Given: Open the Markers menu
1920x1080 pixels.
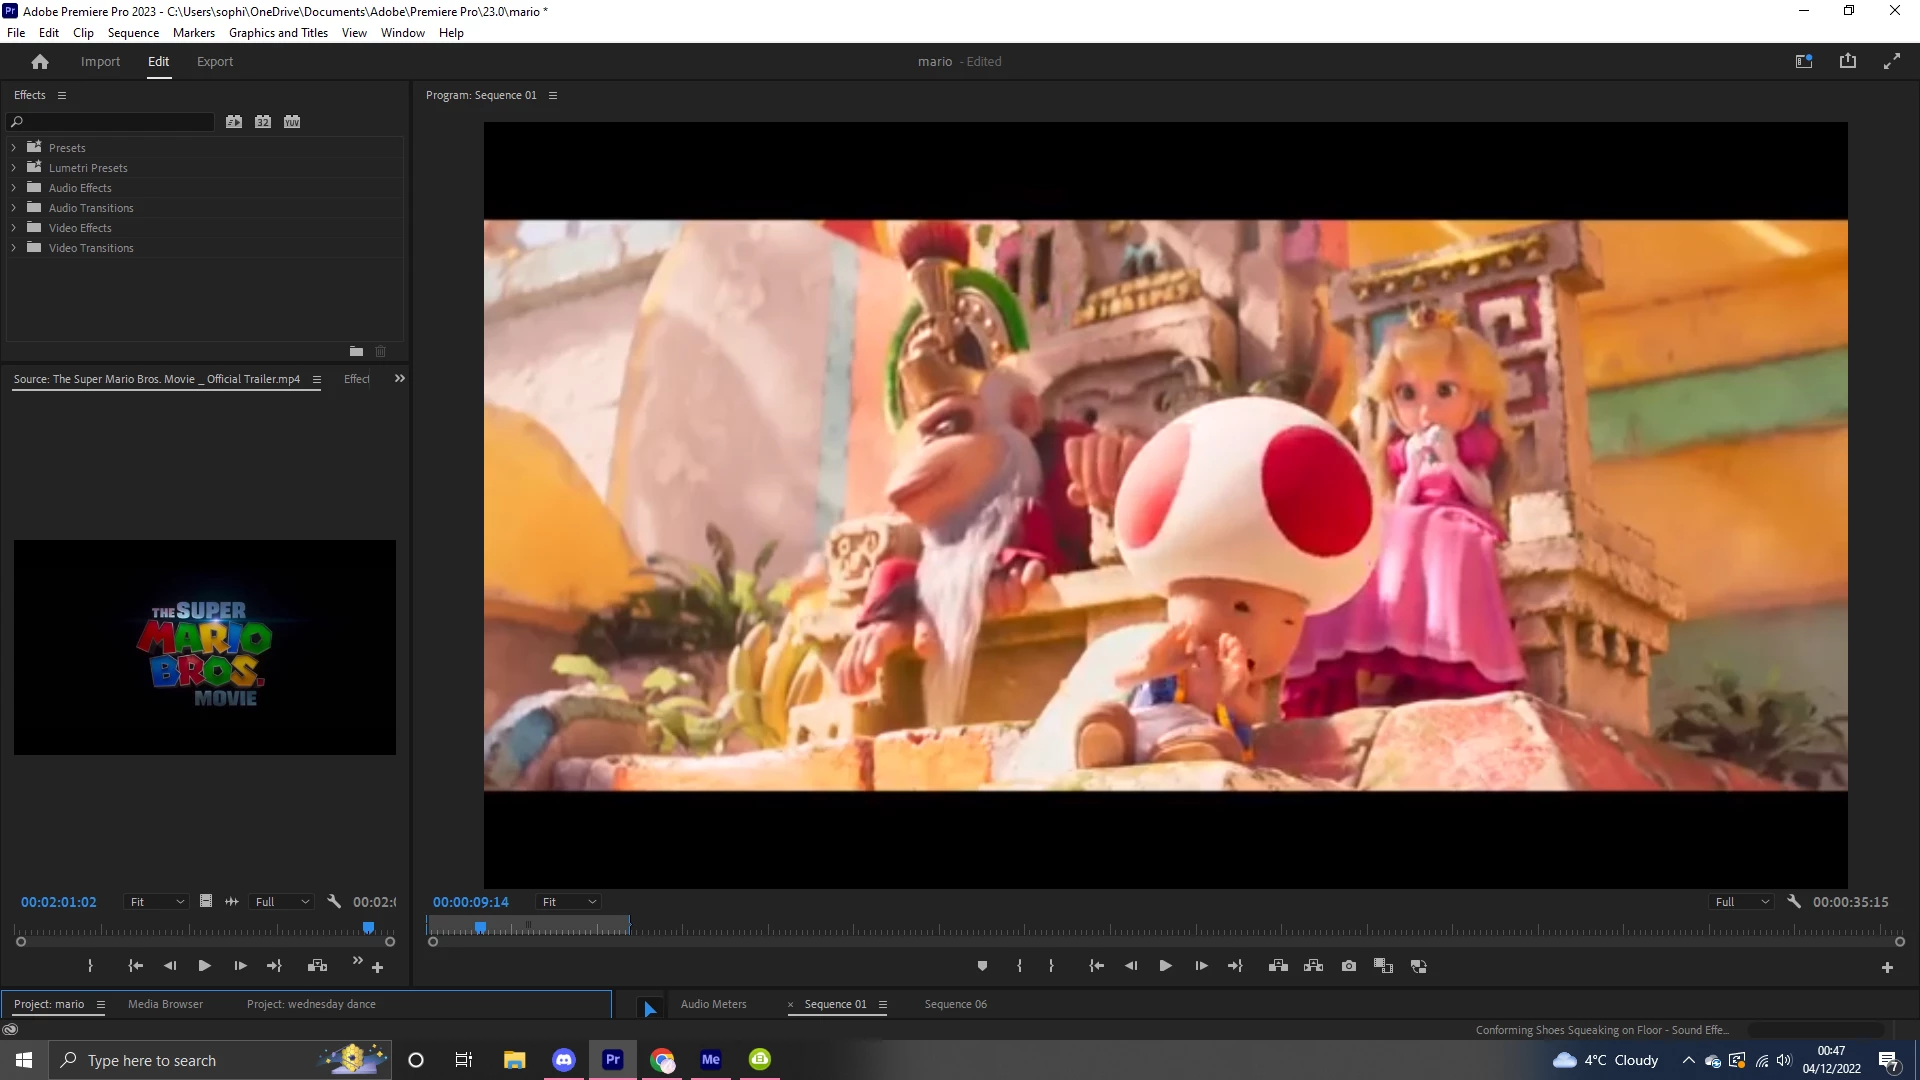Looking at the screenshot, I should point(193,33).
